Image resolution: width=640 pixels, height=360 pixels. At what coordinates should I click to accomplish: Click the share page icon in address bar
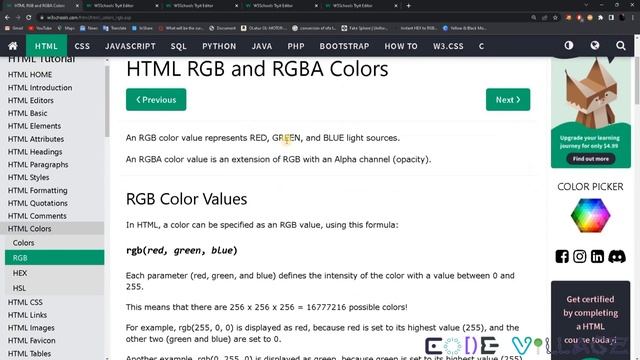(544, 18)
